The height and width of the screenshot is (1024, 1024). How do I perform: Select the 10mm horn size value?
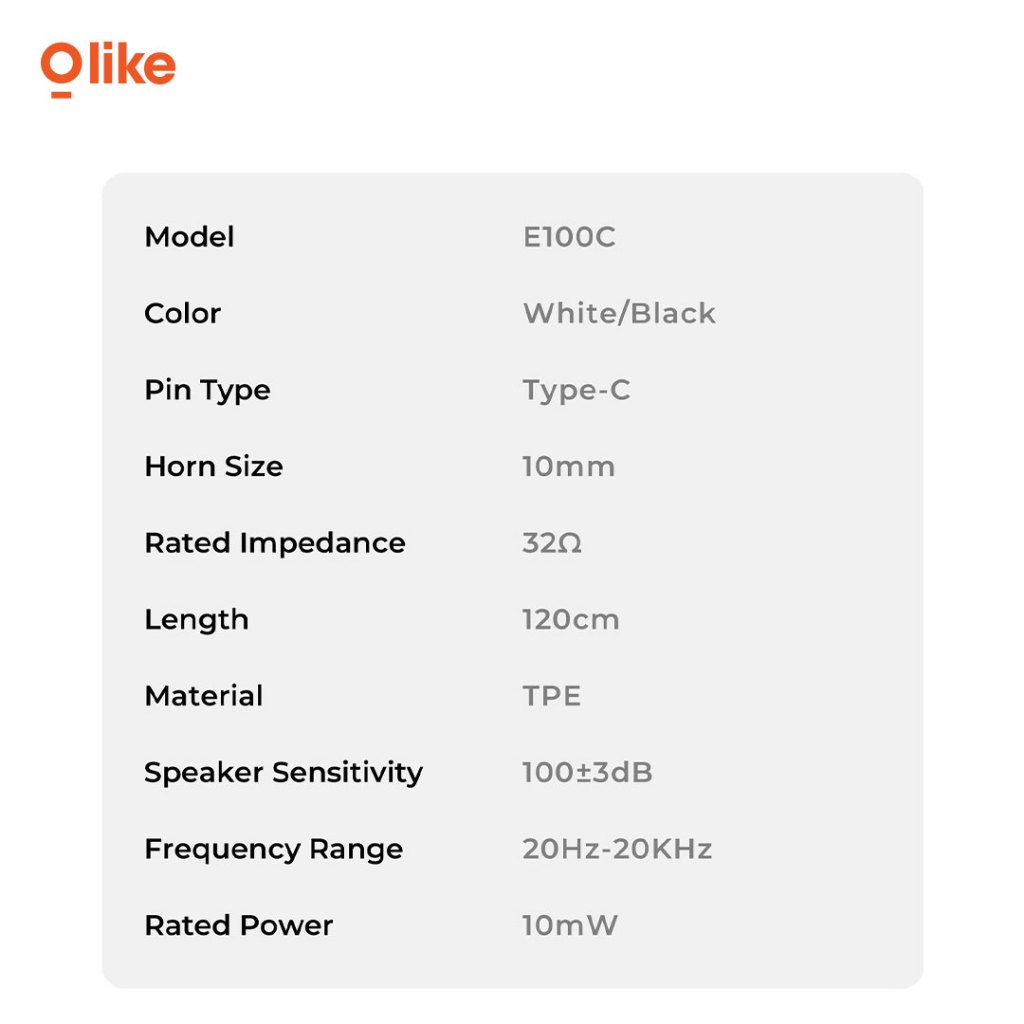tap(568, 466)
